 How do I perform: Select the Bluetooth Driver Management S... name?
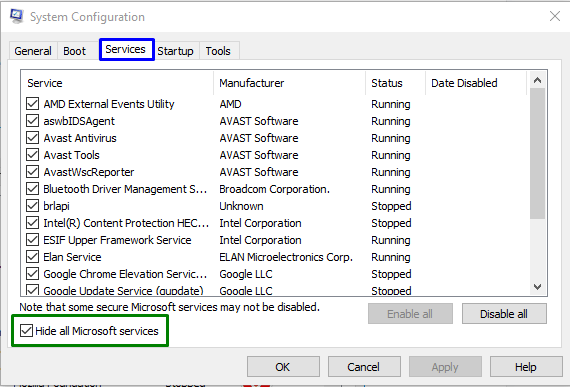pyautogui.click(x=125, y=189)
